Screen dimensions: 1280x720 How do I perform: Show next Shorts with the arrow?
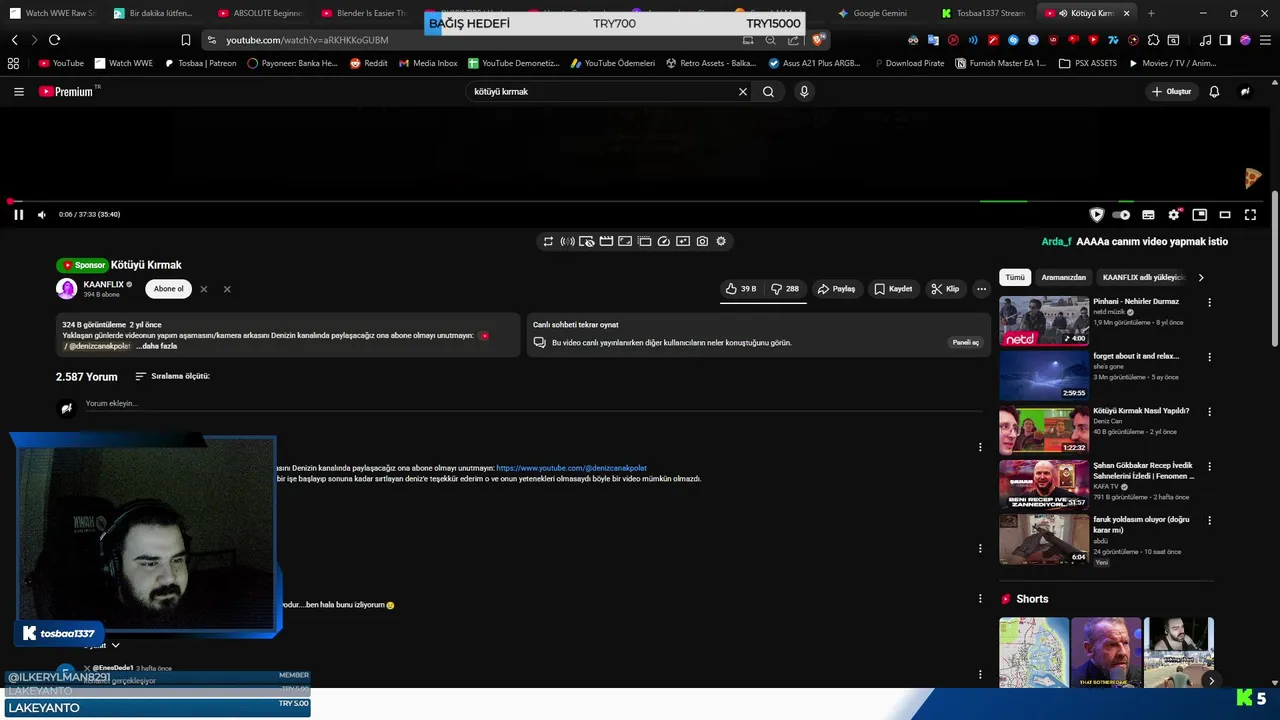coord(1211,681)
